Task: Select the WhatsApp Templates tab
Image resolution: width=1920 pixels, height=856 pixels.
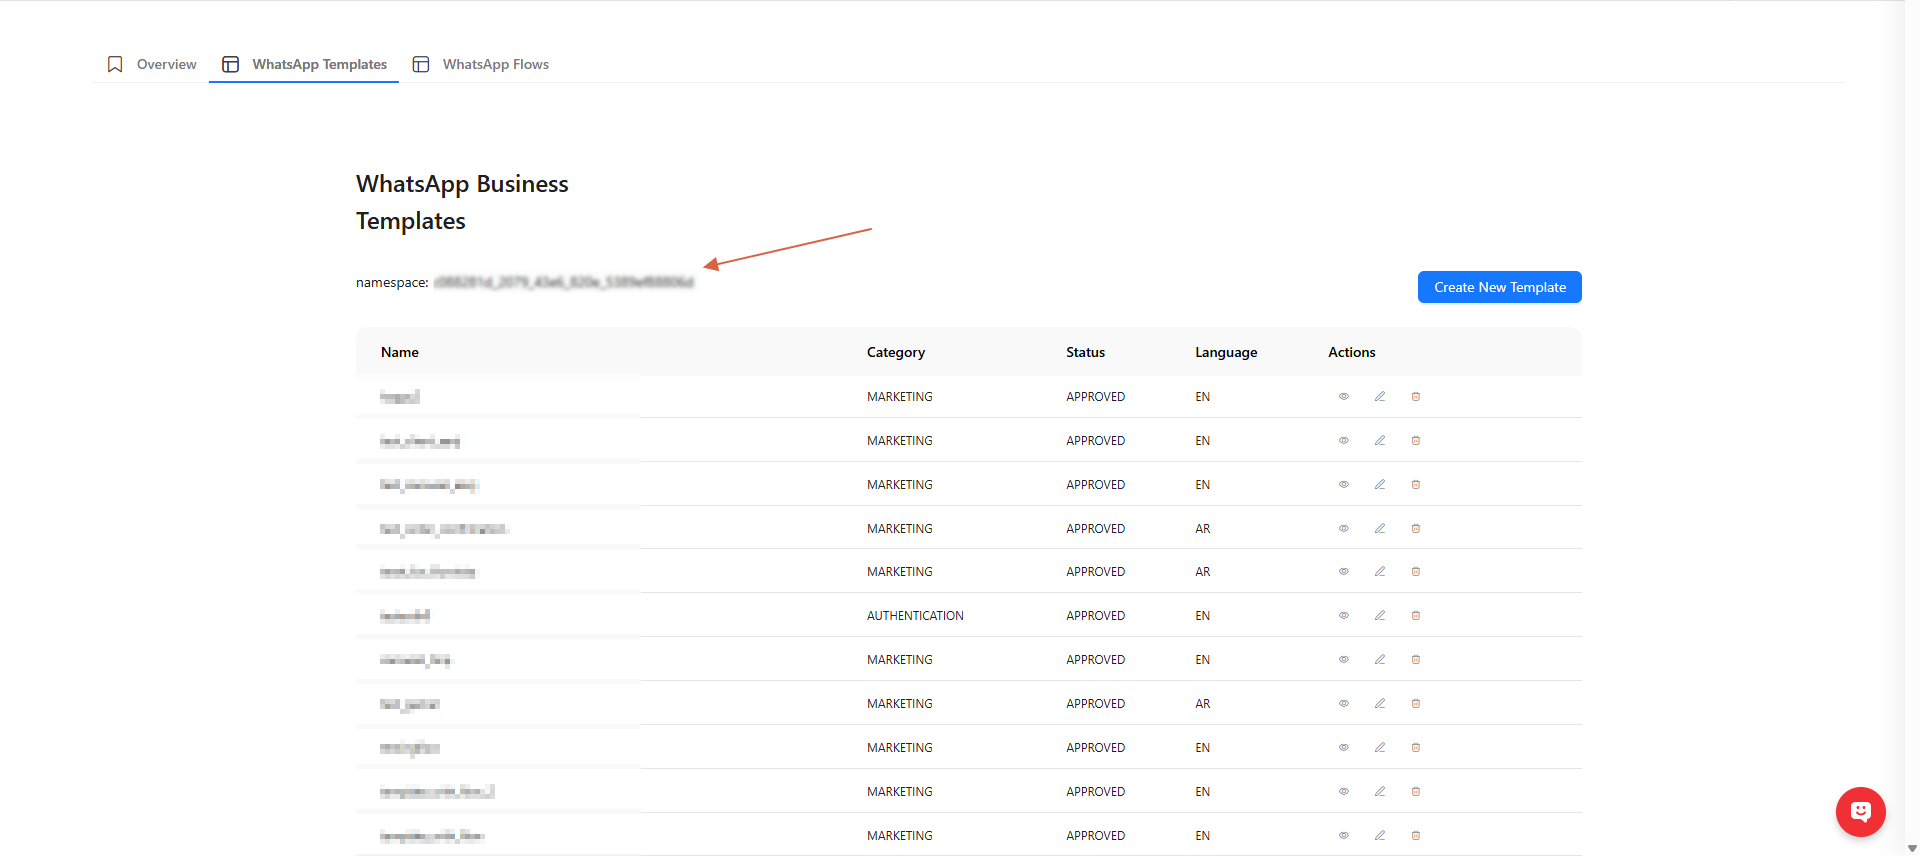Action: (304, 64)
